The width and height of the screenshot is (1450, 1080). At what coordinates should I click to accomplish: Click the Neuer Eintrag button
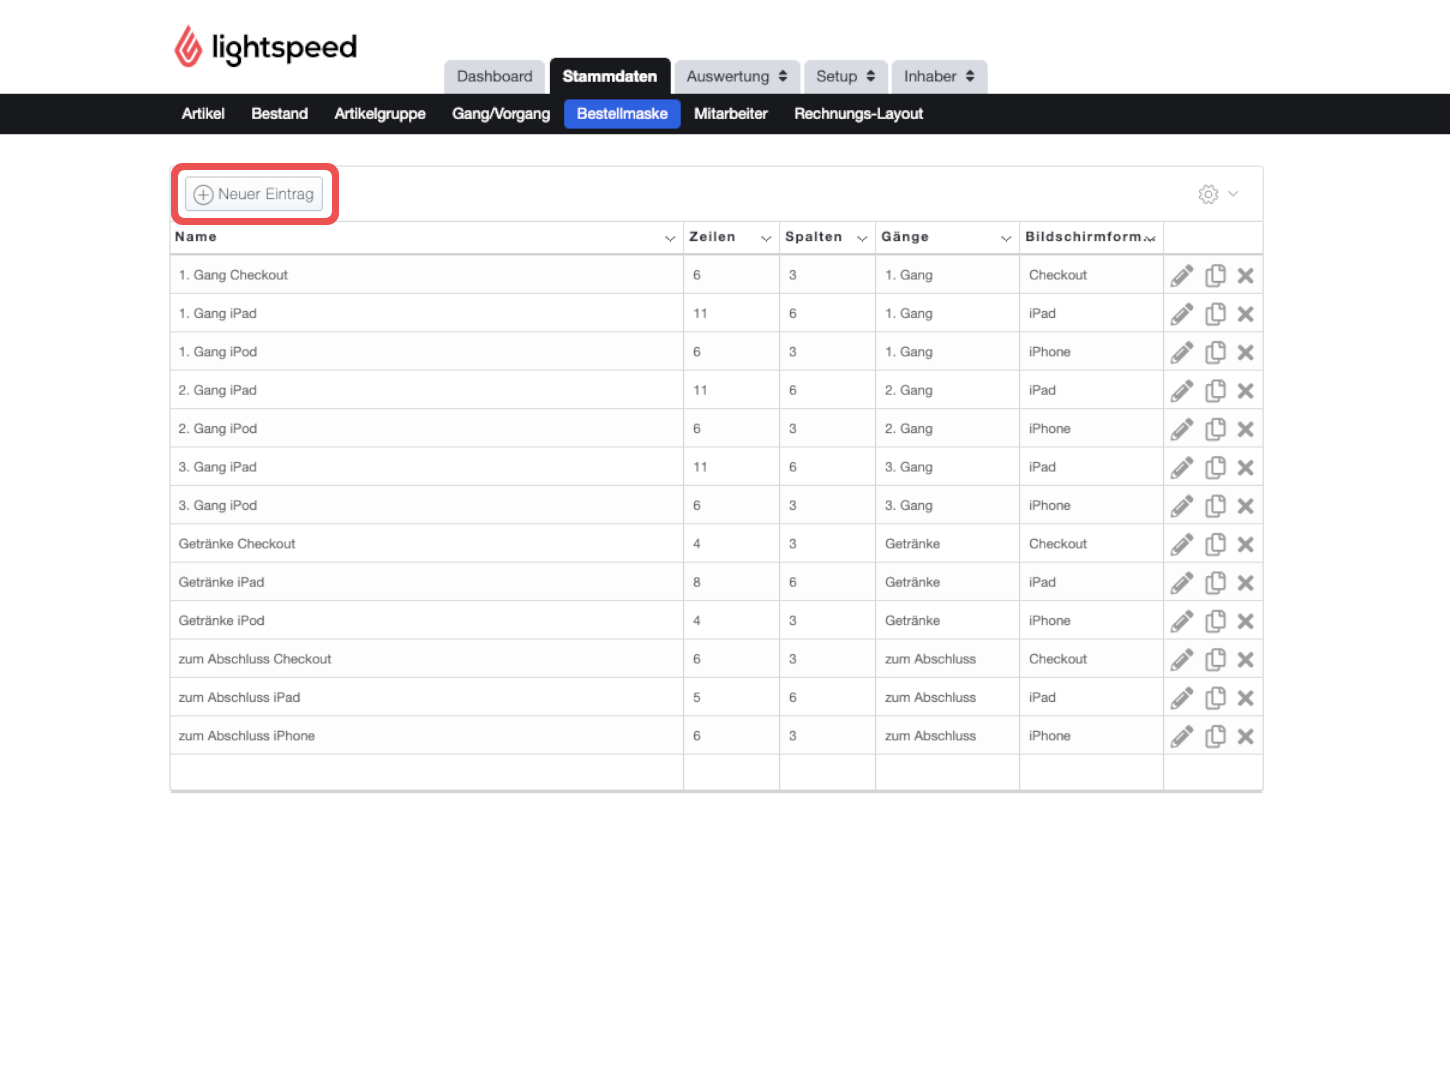(x=254, y=194)
